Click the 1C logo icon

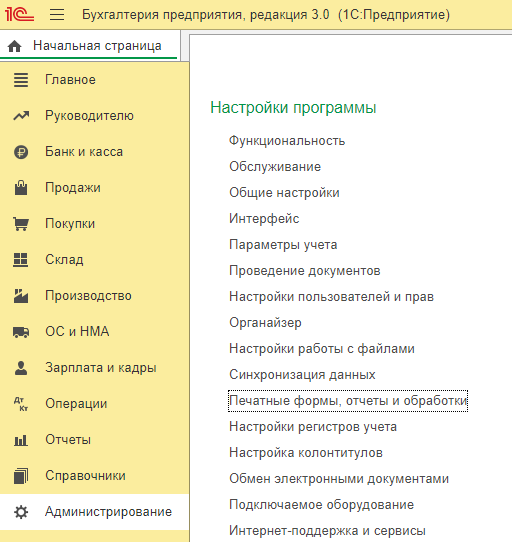19,15
